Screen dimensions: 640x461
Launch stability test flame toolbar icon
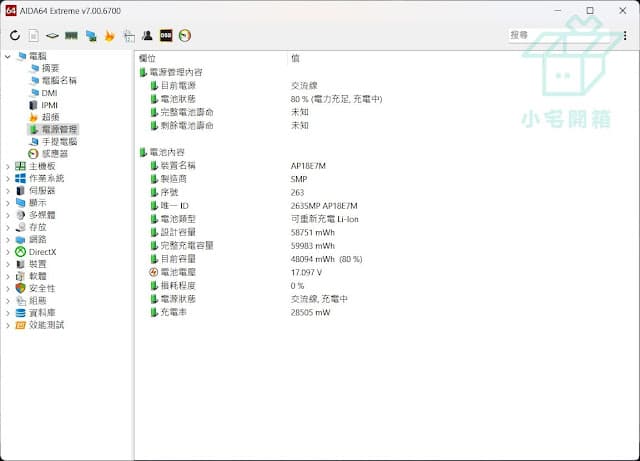[109, 36]
